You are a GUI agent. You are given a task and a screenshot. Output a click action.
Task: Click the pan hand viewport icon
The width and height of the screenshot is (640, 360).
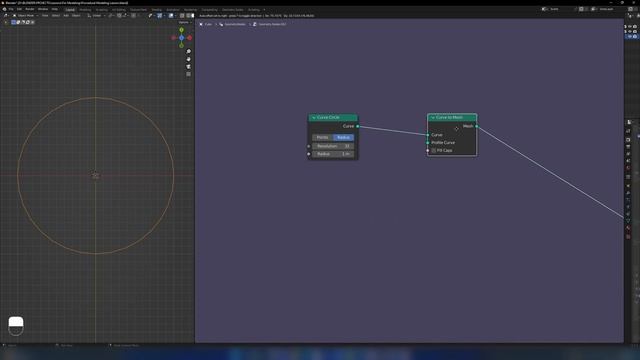click(x=188, y=59)
